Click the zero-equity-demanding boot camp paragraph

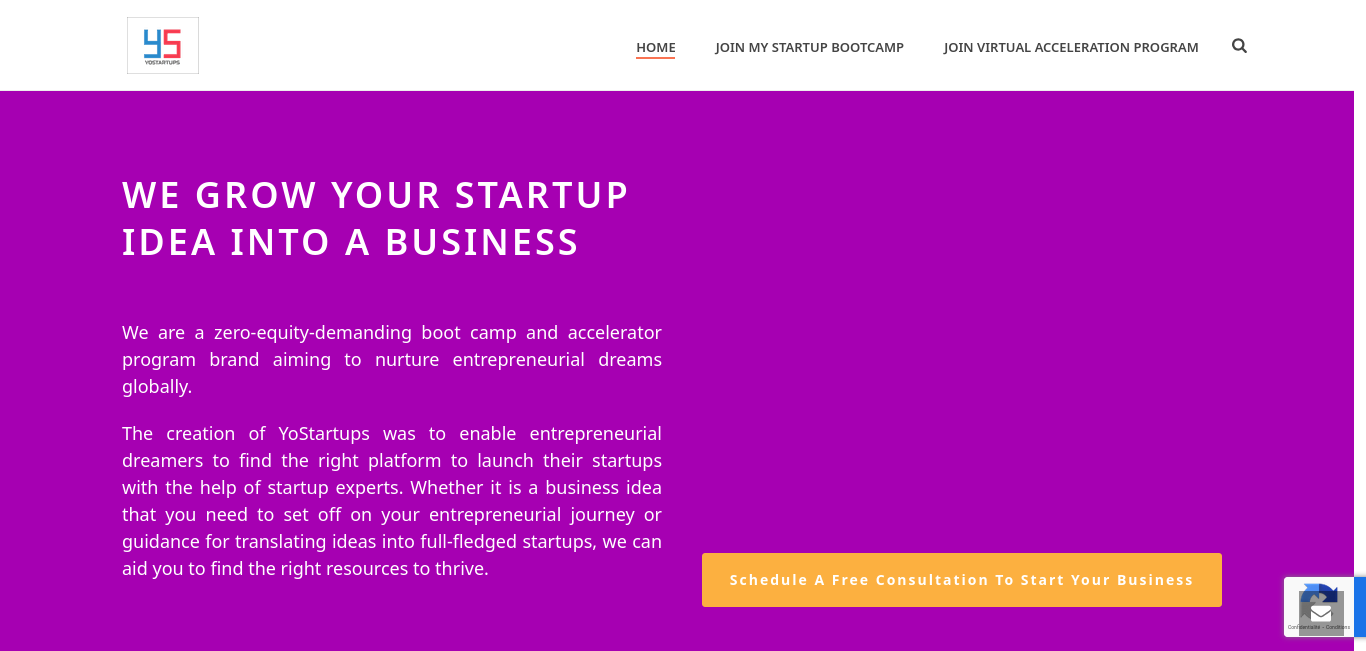click(391, 359)
